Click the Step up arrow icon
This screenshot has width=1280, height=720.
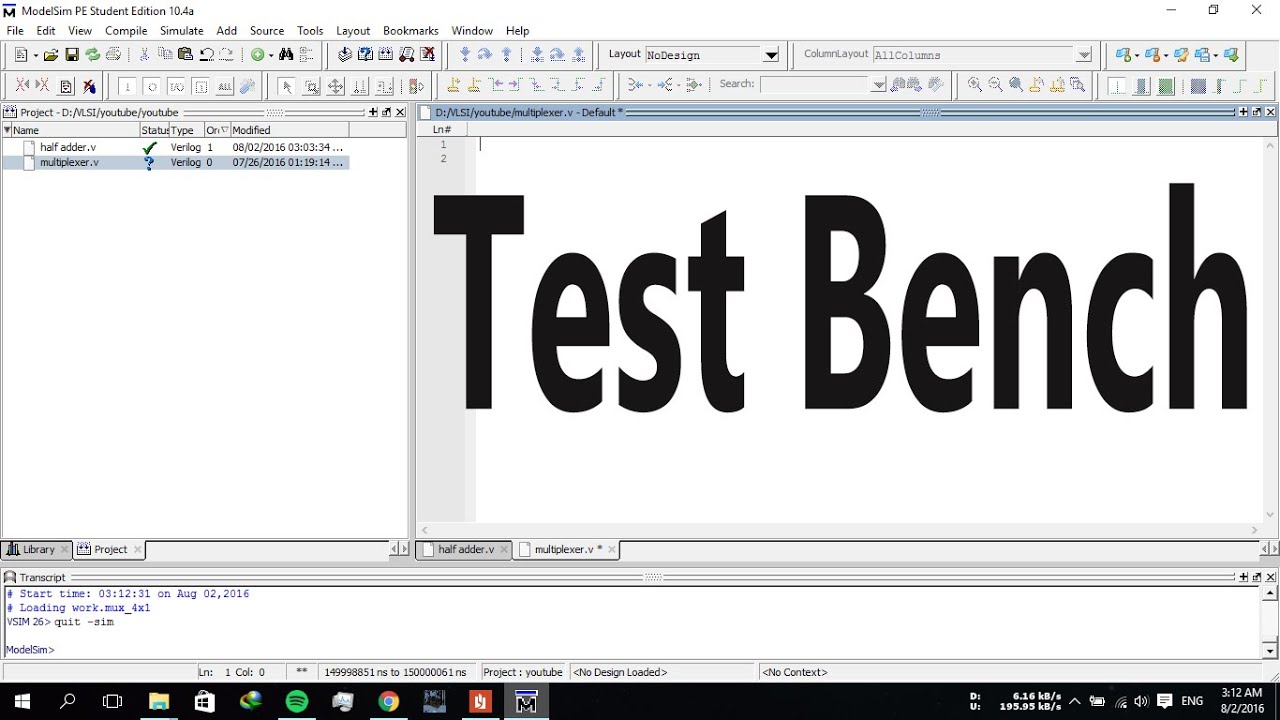coord(507,55)
